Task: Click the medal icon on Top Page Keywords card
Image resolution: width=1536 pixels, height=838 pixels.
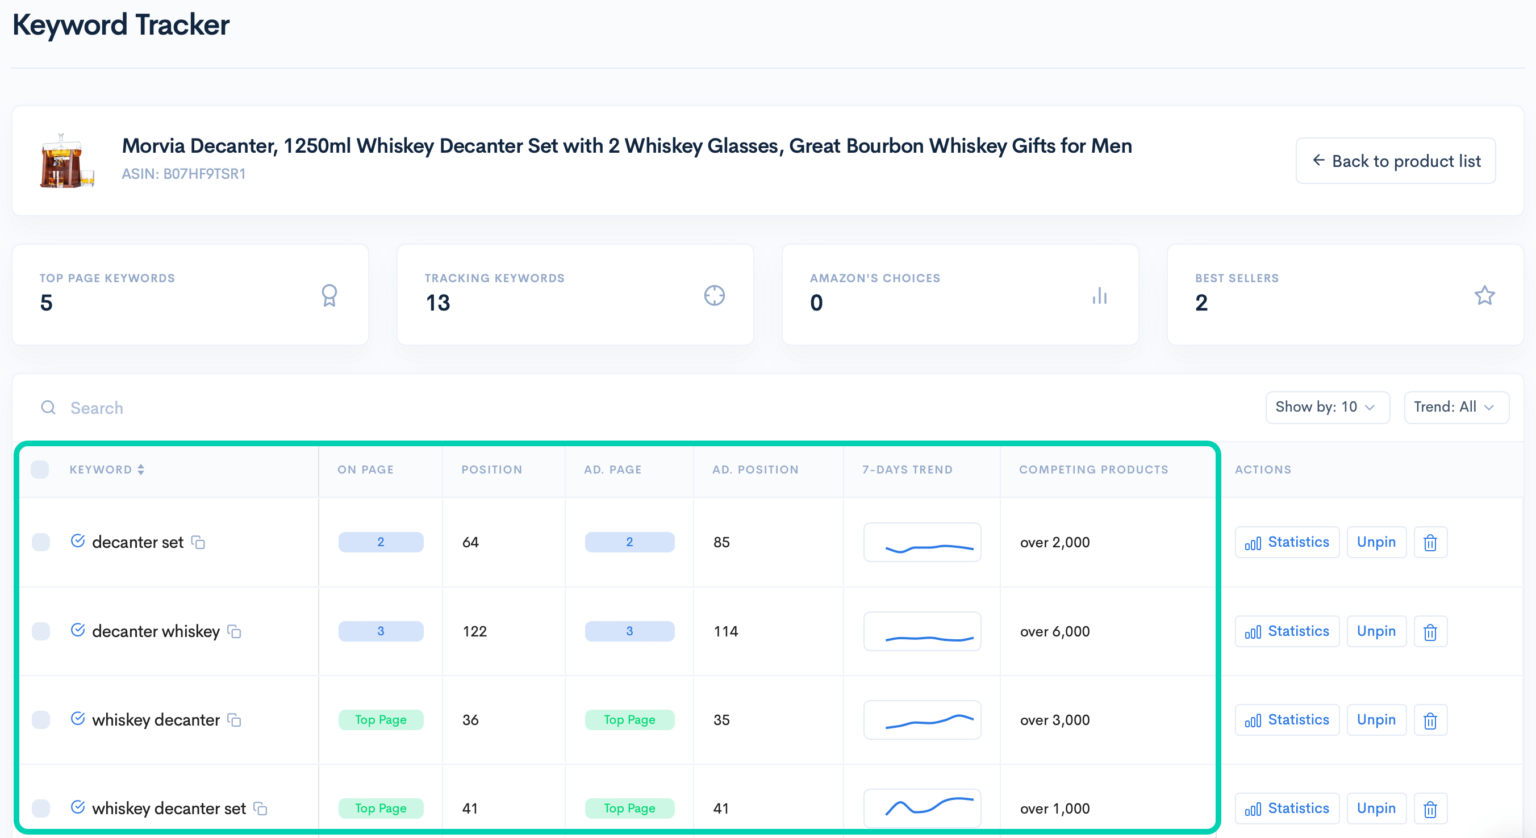Action: (x=330, y=295)
